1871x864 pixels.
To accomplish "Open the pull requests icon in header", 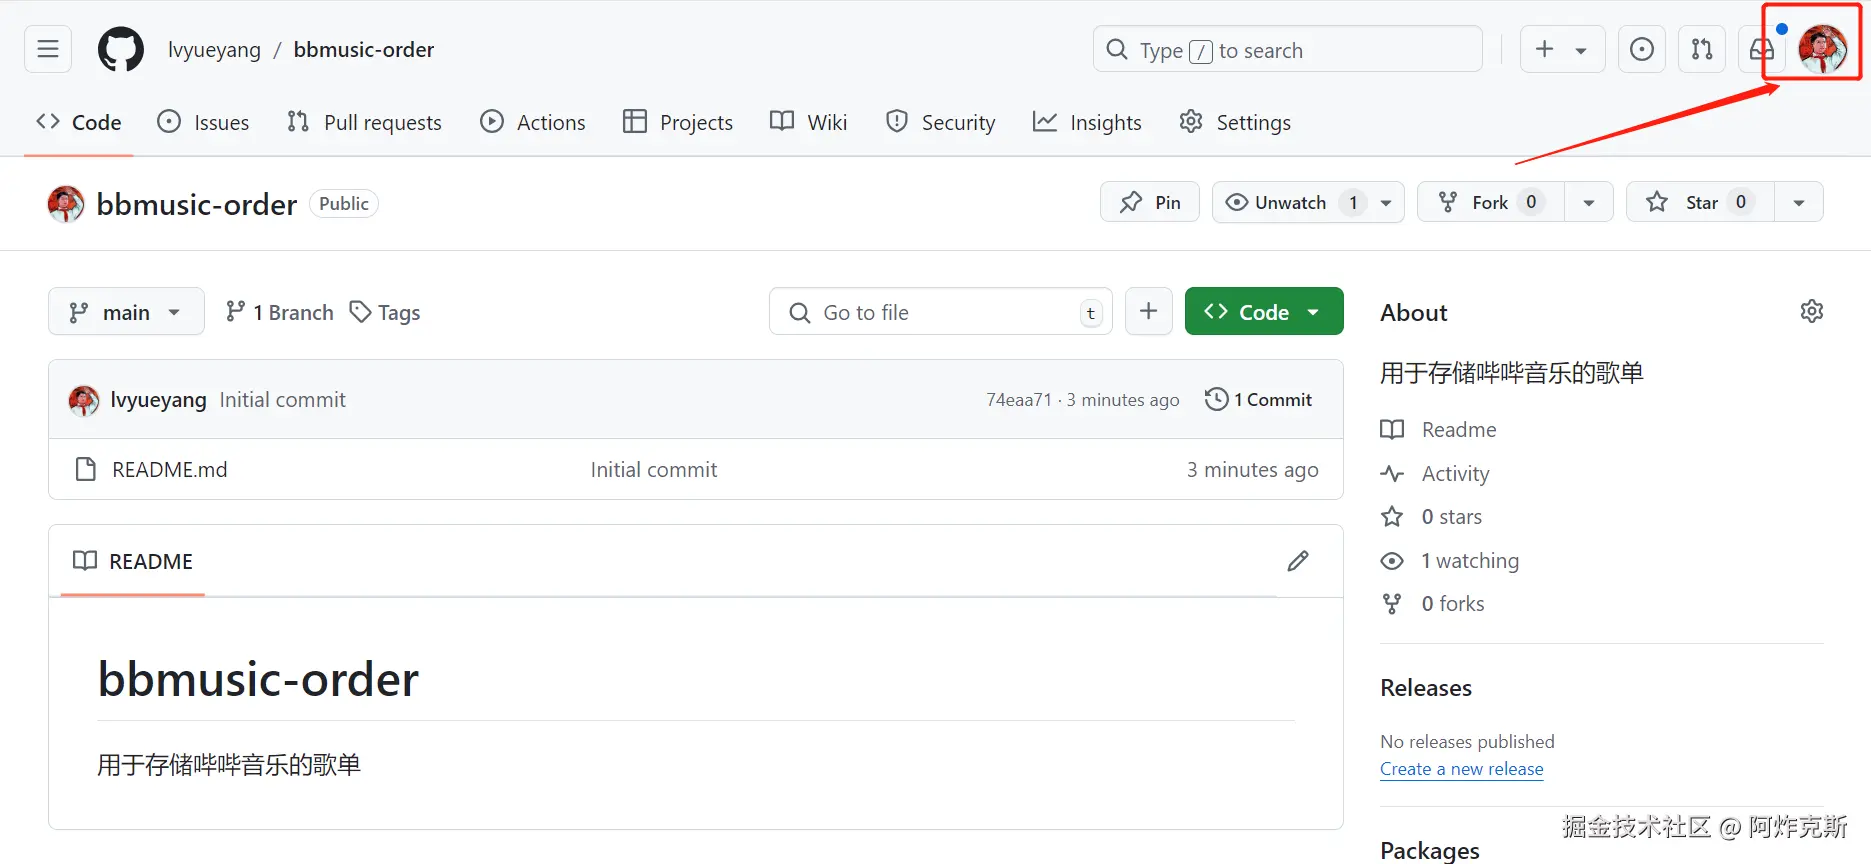I will click(x=1702, y=49).
